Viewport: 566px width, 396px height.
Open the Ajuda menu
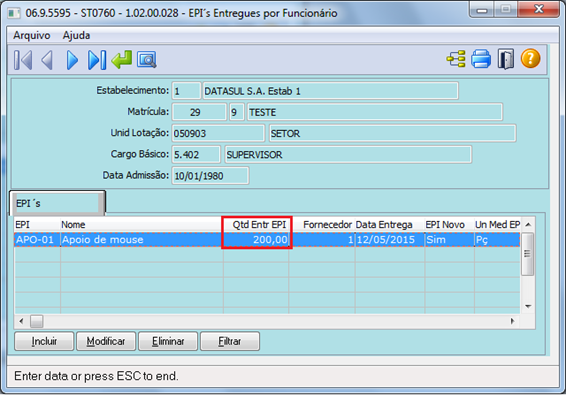[76, 35]
